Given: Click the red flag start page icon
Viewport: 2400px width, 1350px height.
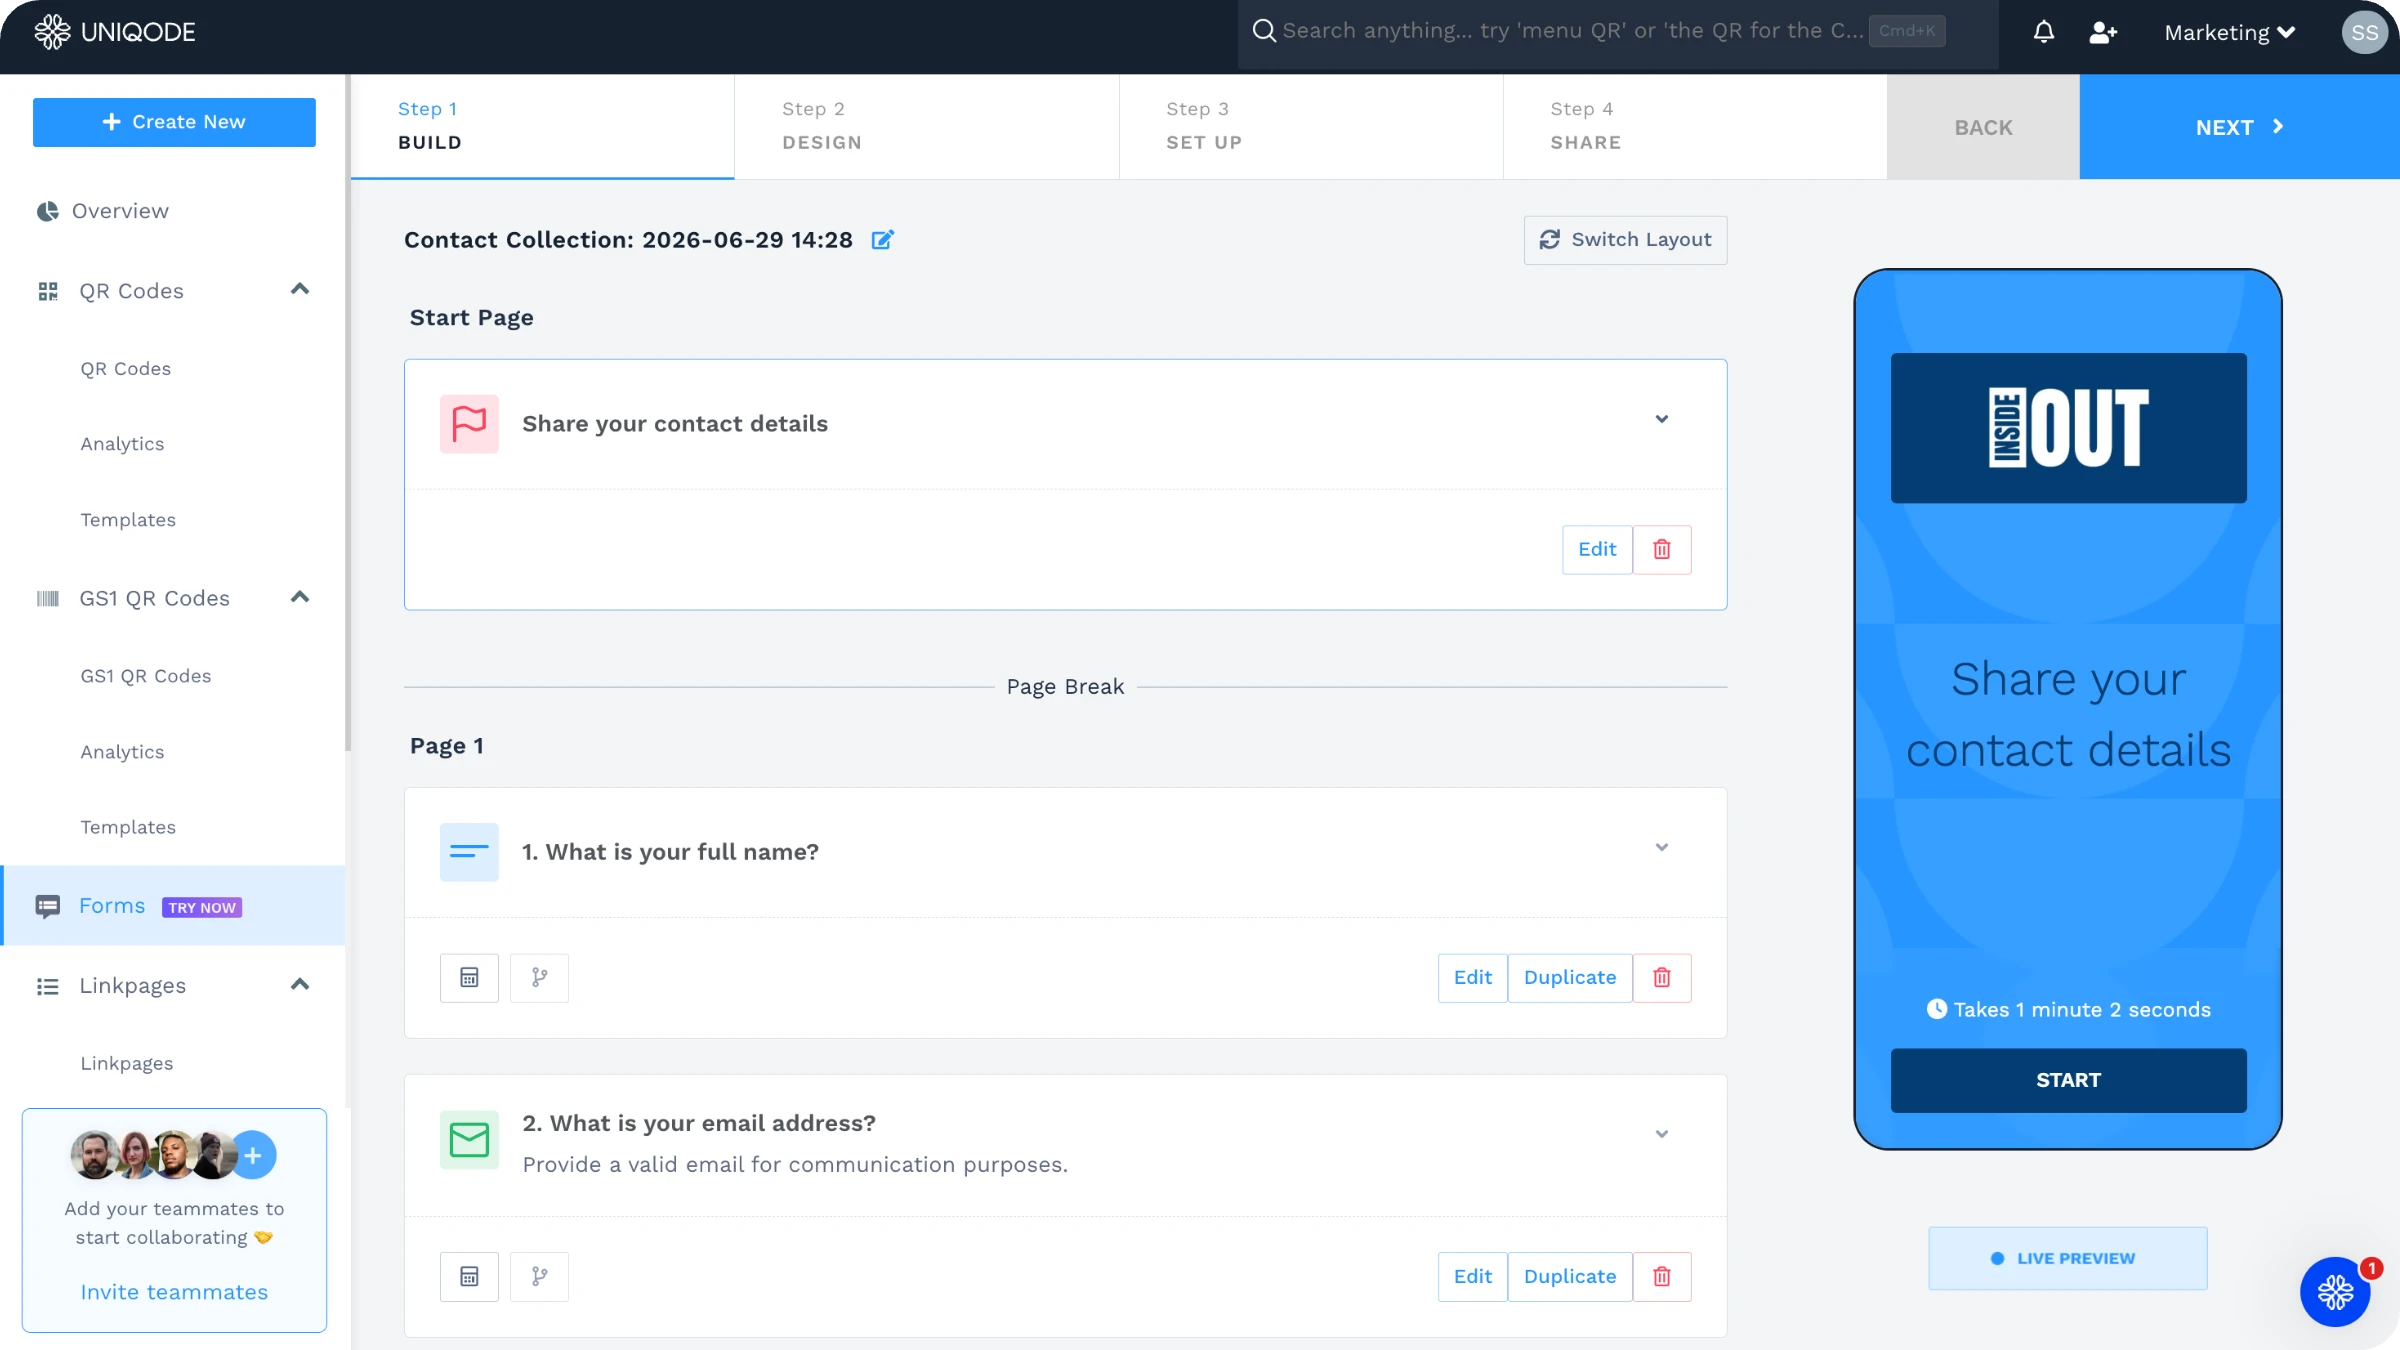Looking at the screenshot, I should (x=469, y=424).
